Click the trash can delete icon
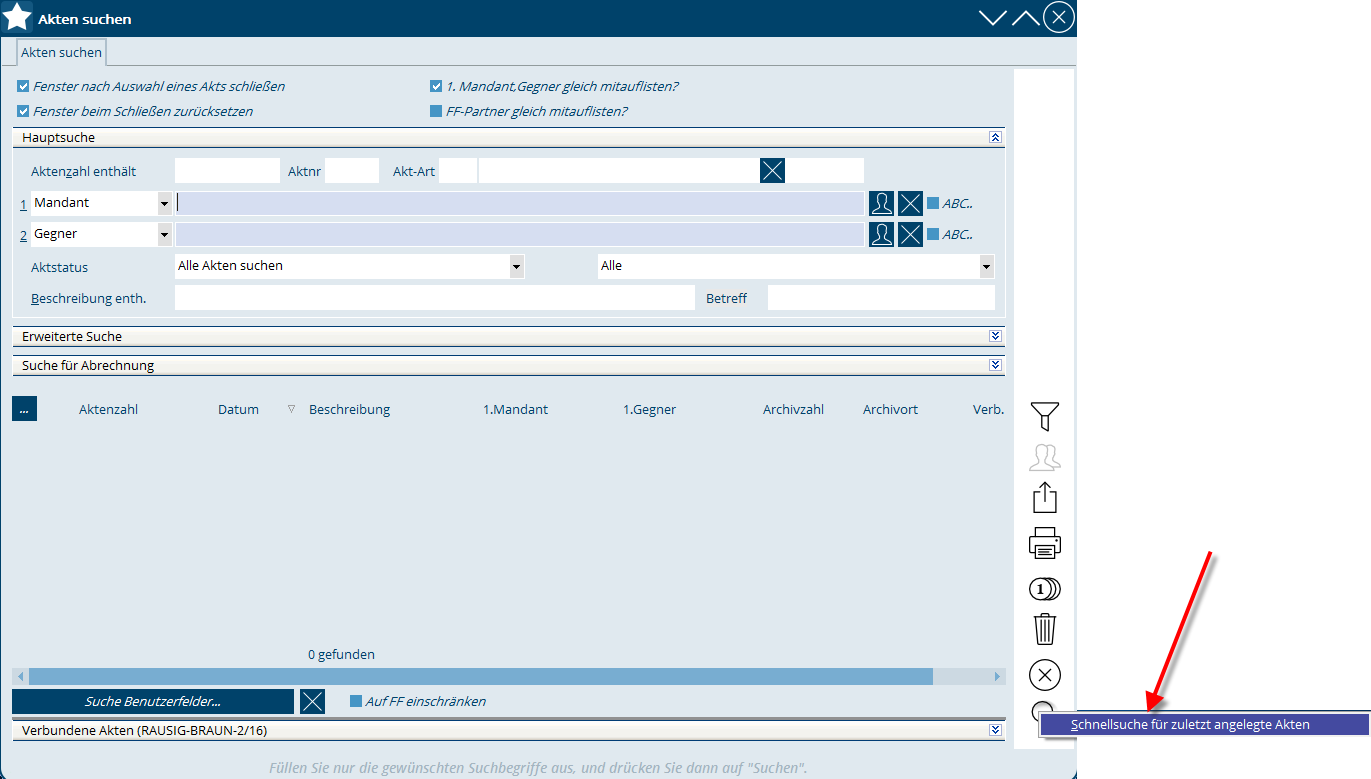This screenshot has width=1371, height=779. [x=1044, y=629]
